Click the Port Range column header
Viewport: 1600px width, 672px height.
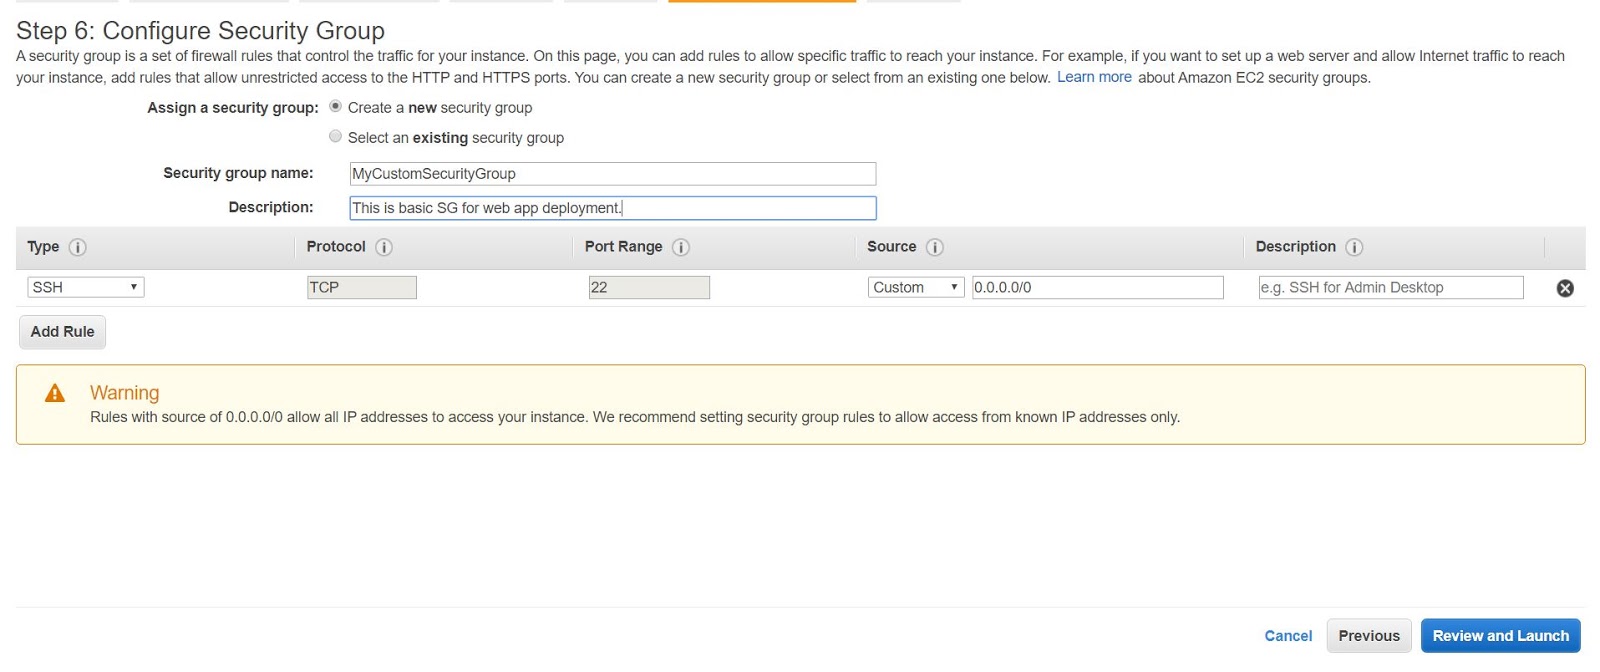coord(624,247)
